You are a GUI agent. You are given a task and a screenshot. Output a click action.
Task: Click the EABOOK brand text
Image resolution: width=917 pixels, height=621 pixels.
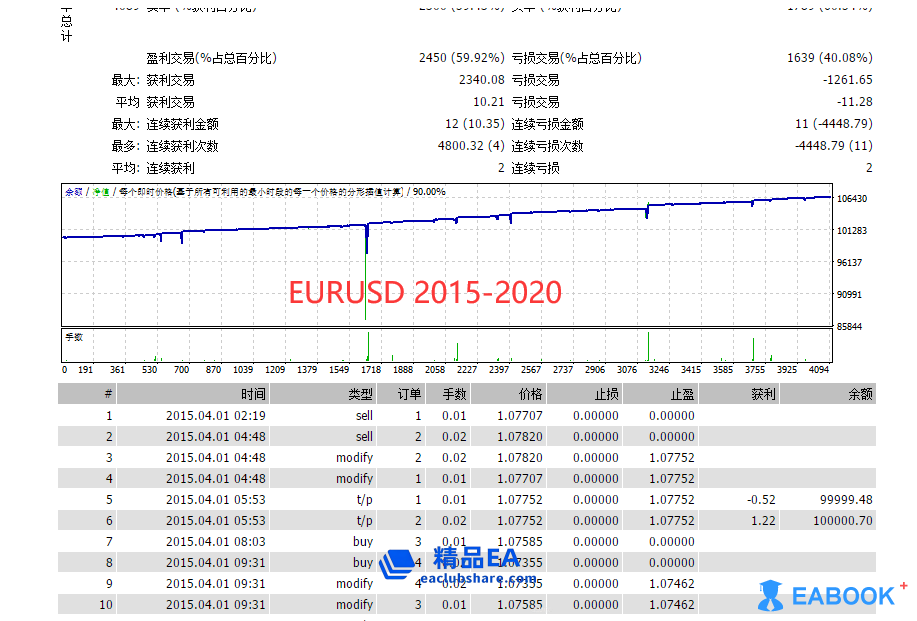point(843,596)
